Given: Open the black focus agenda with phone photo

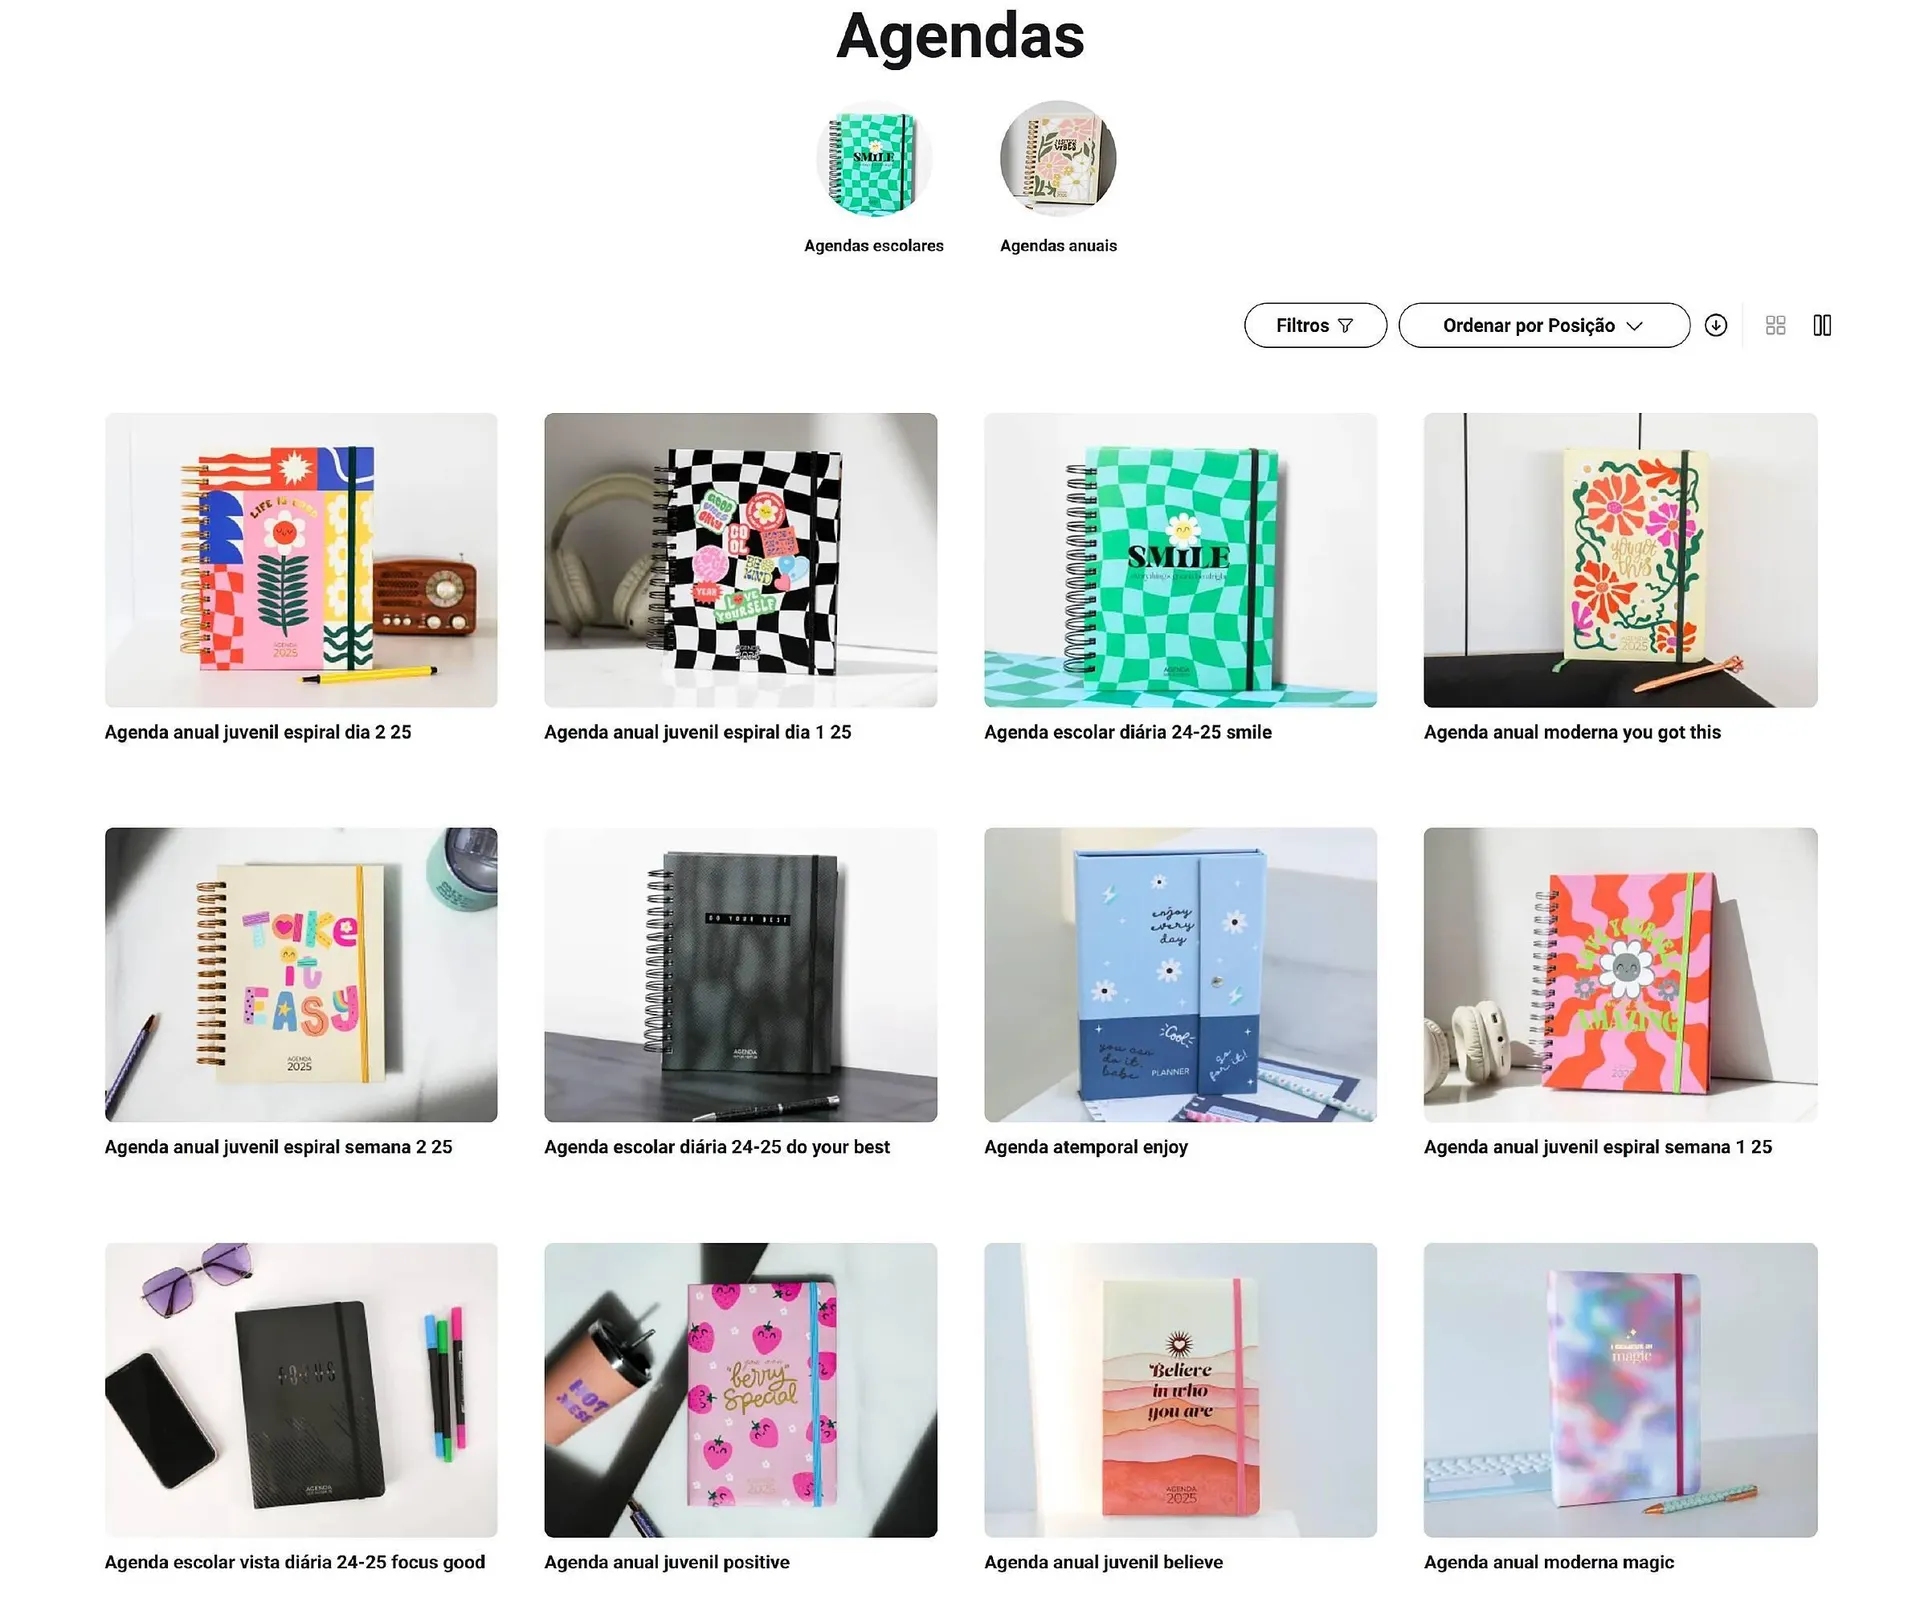Looking at the screenshot, I should 301,1390.
